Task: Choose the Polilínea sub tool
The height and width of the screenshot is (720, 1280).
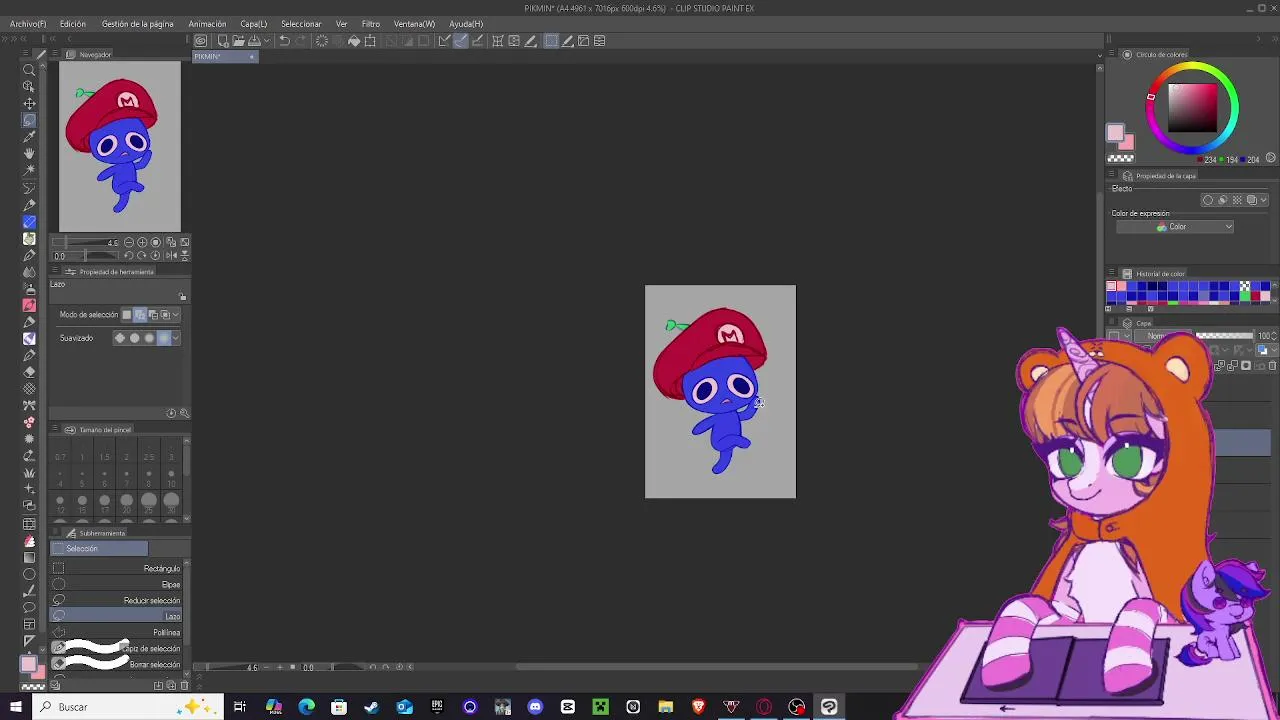Action: click(x=116, y=633)
